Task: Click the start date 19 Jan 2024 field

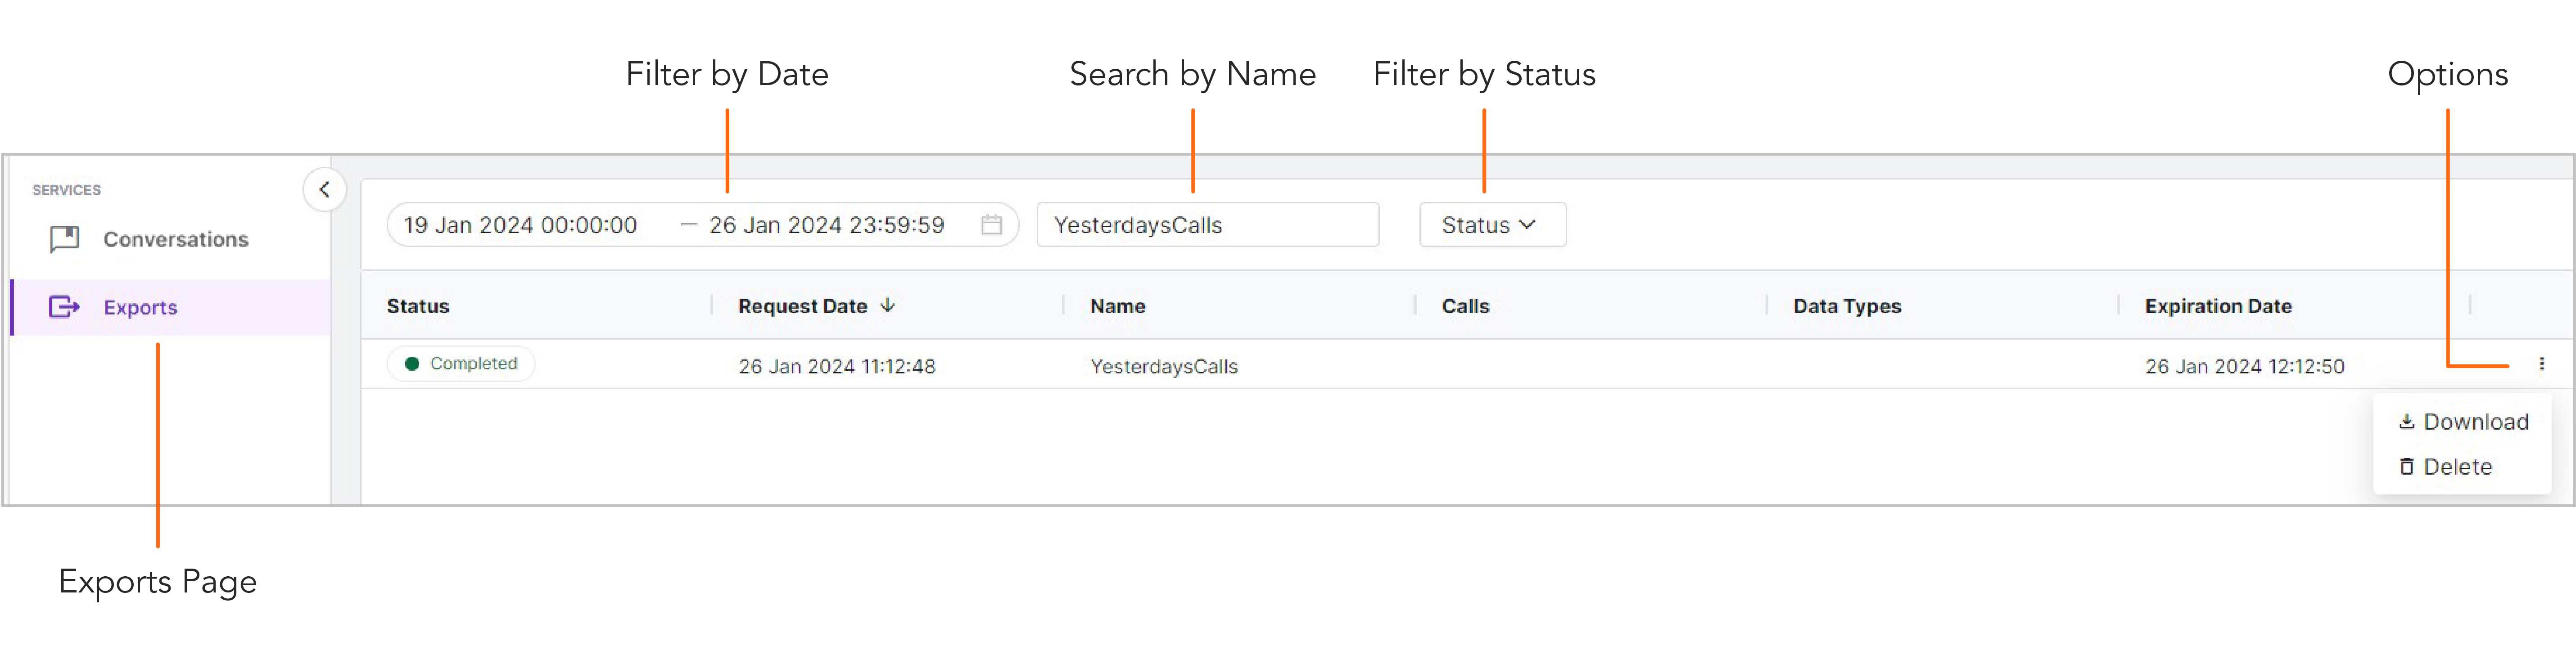Action: (520, 225)
